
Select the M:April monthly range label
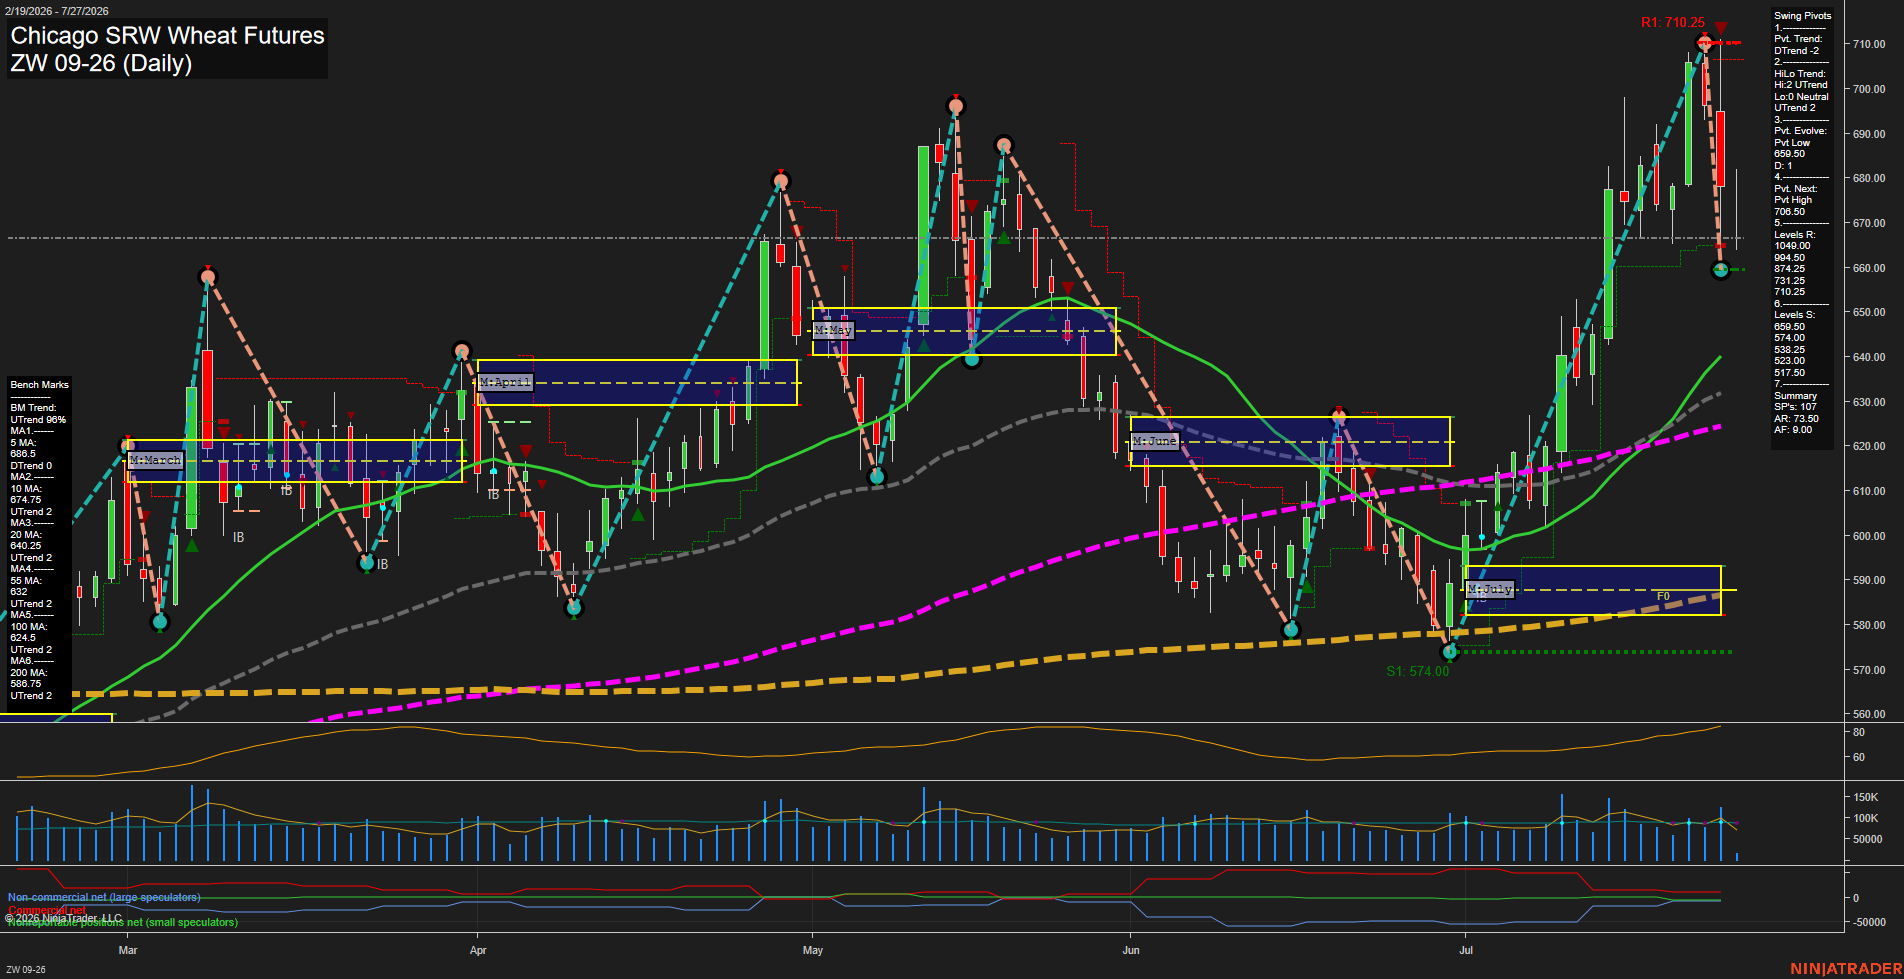[x=505, y=382]
